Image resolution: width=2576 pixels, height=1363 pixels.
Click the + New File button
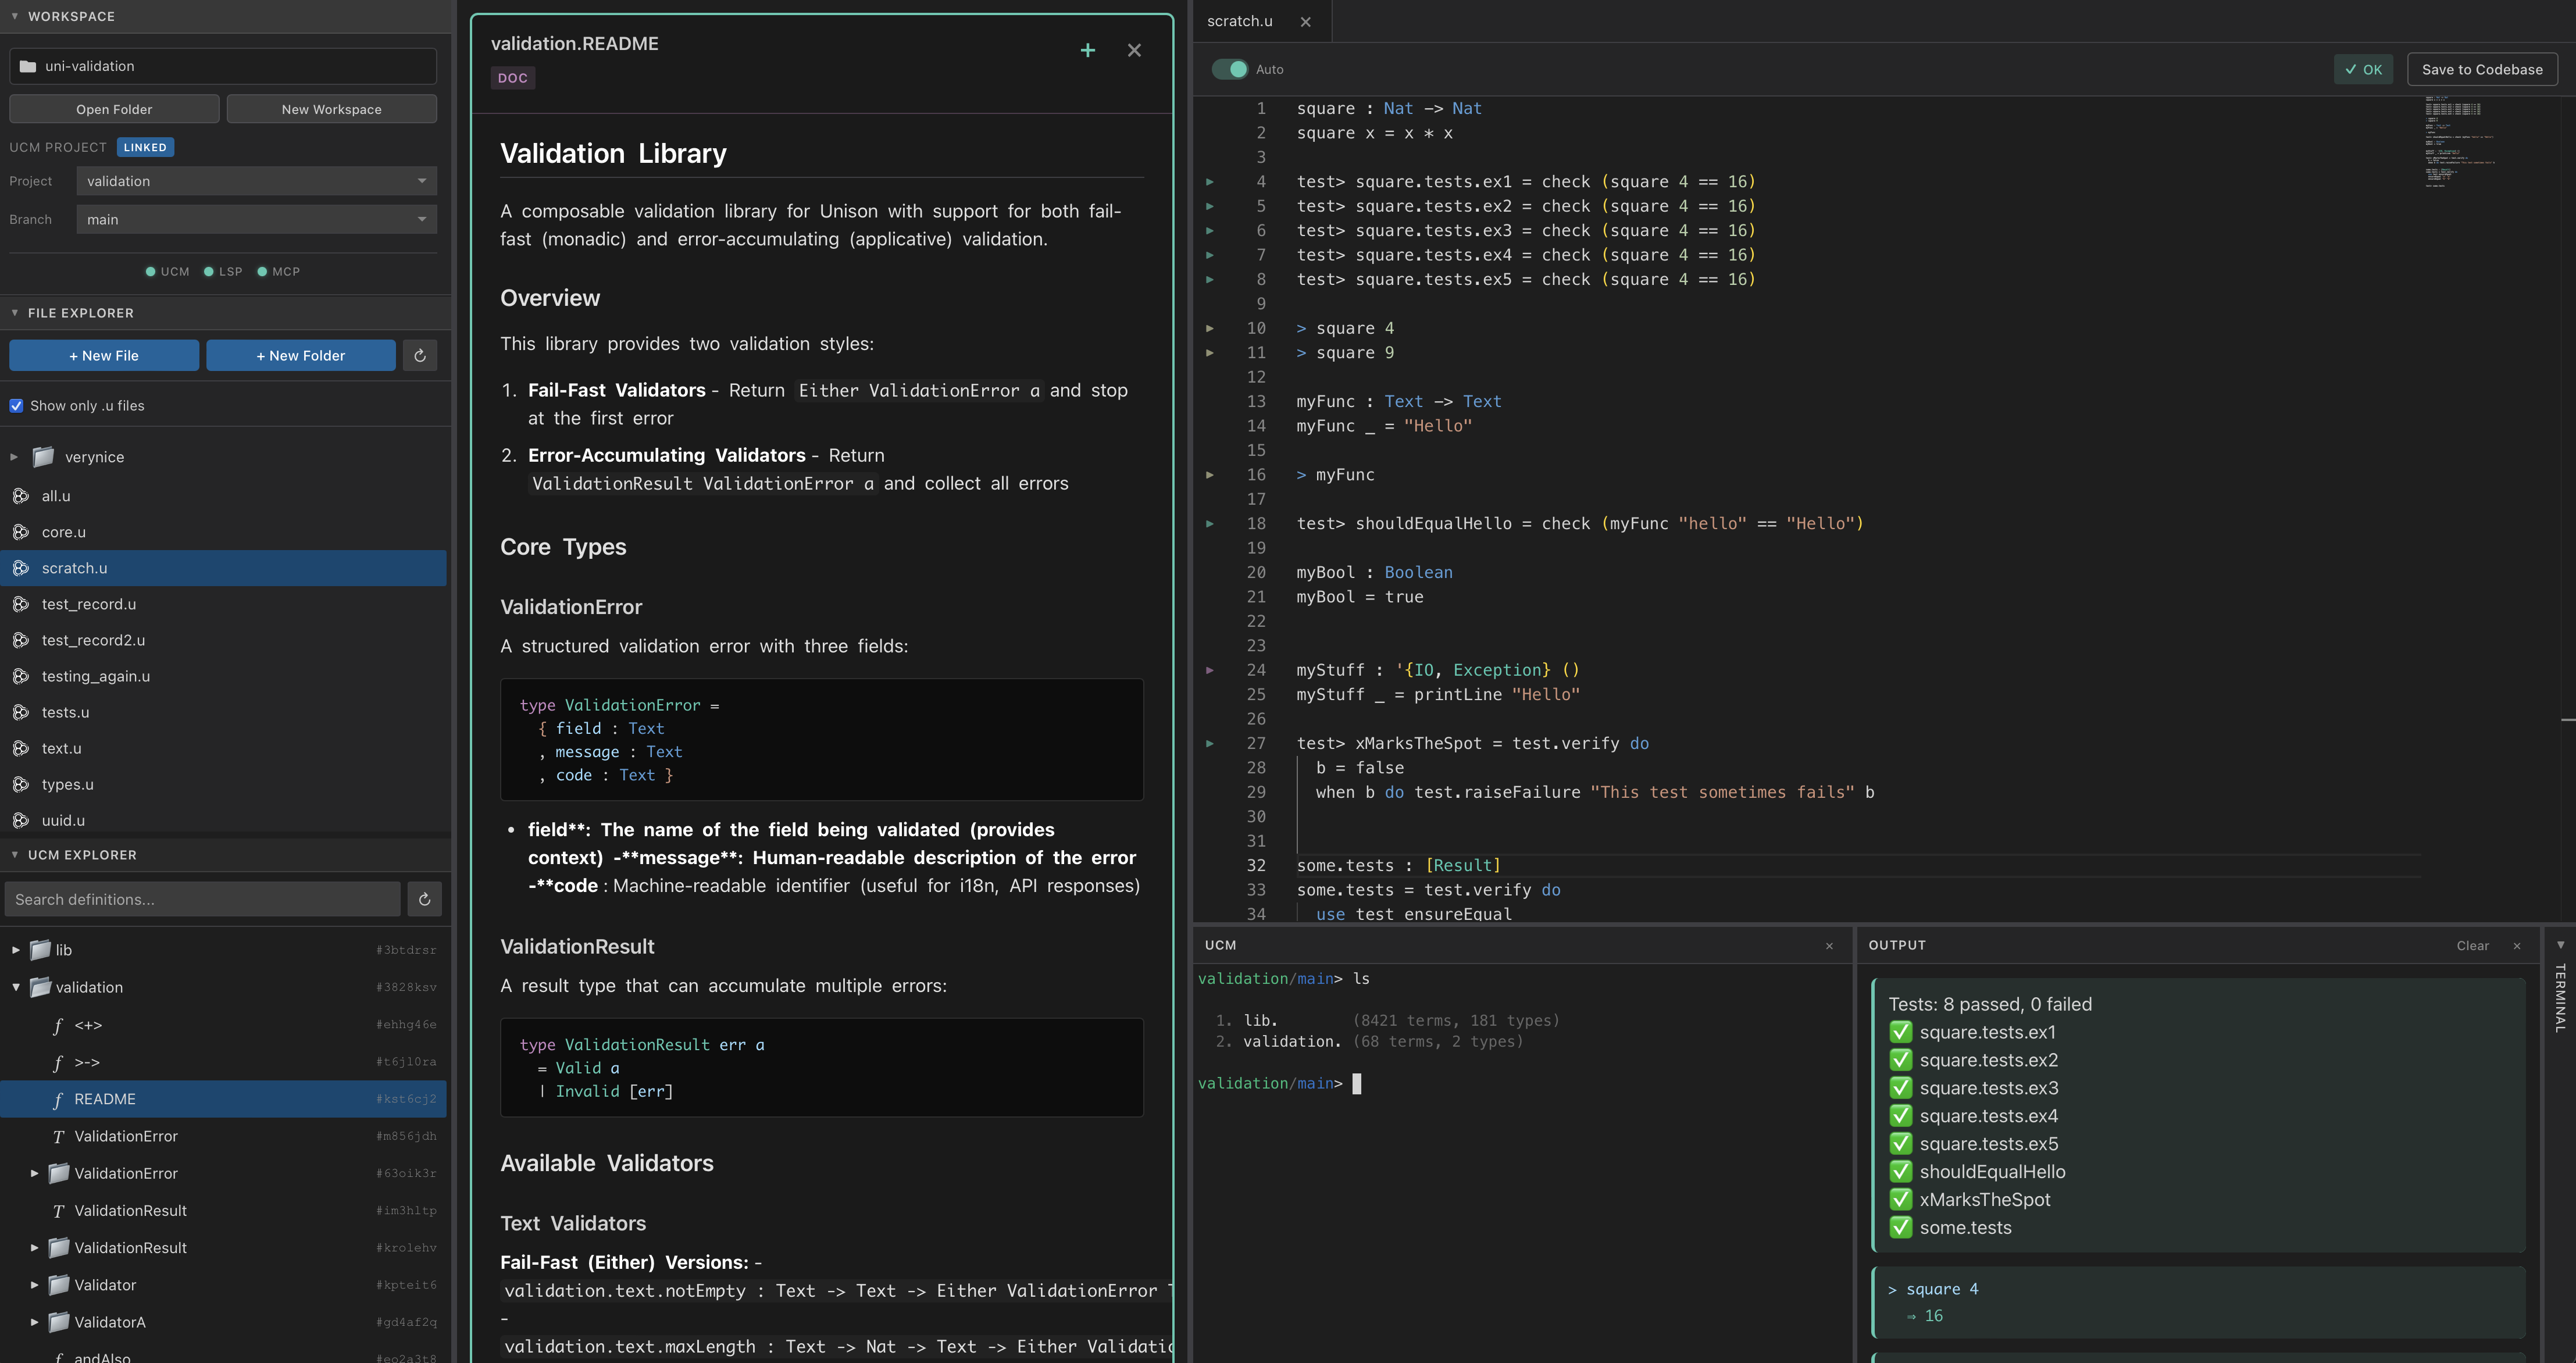[103, 355]
